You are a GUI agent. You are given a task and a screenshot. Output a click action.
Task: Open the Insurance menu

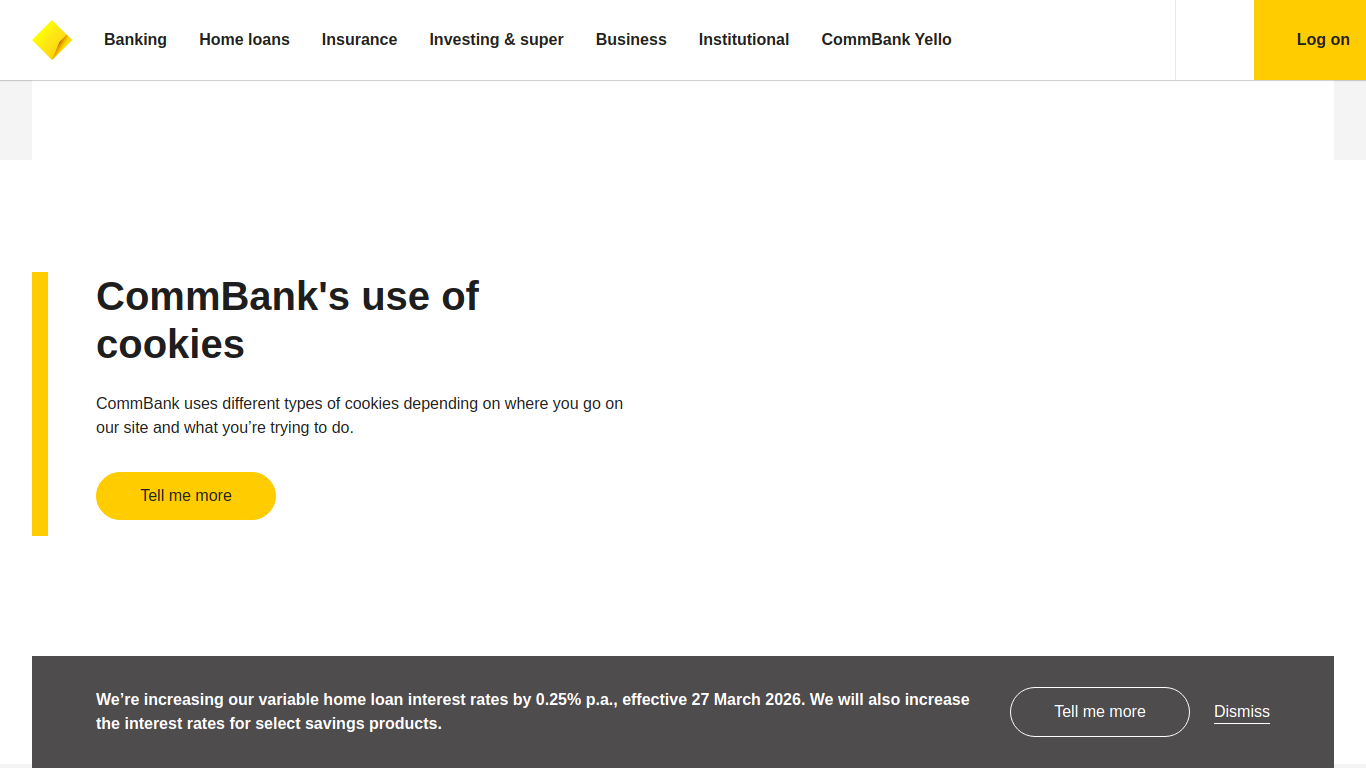click(359, 40)
